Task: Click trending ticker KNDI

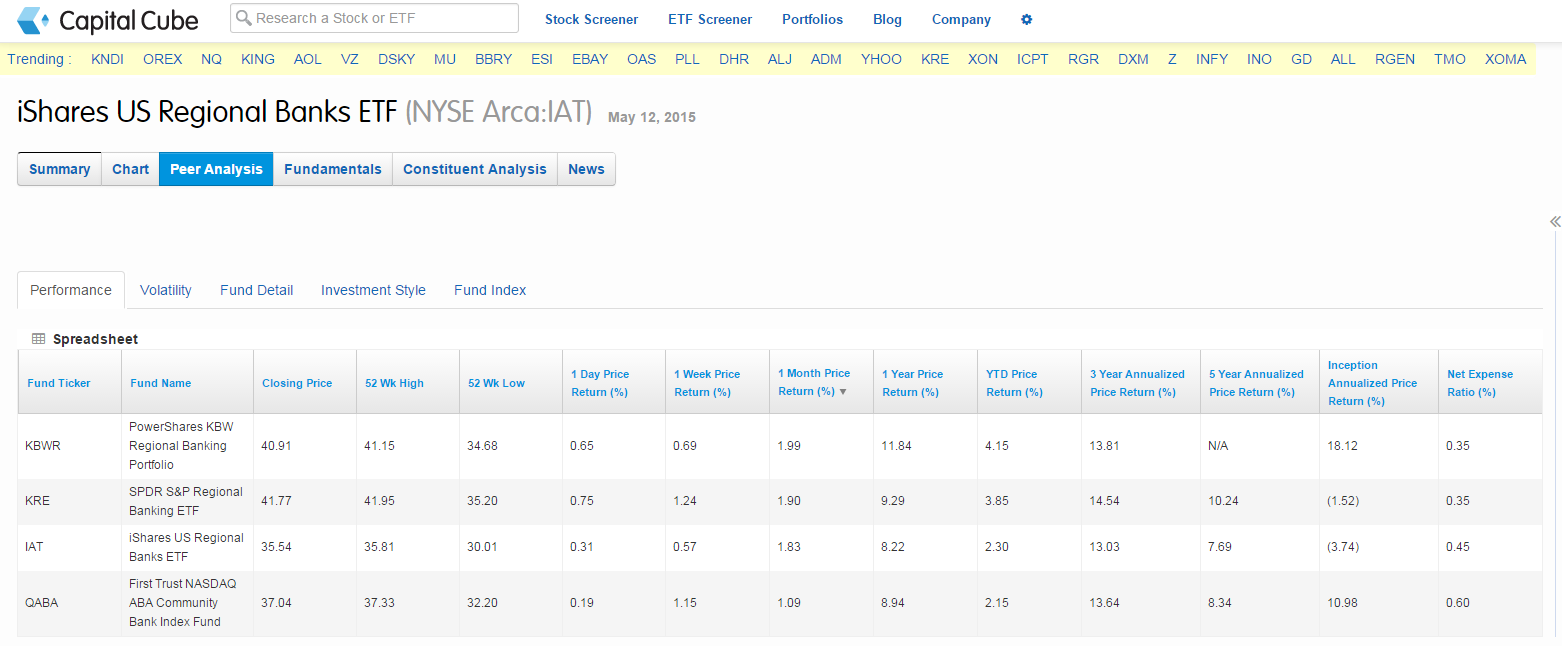Action: coord(107,59)
